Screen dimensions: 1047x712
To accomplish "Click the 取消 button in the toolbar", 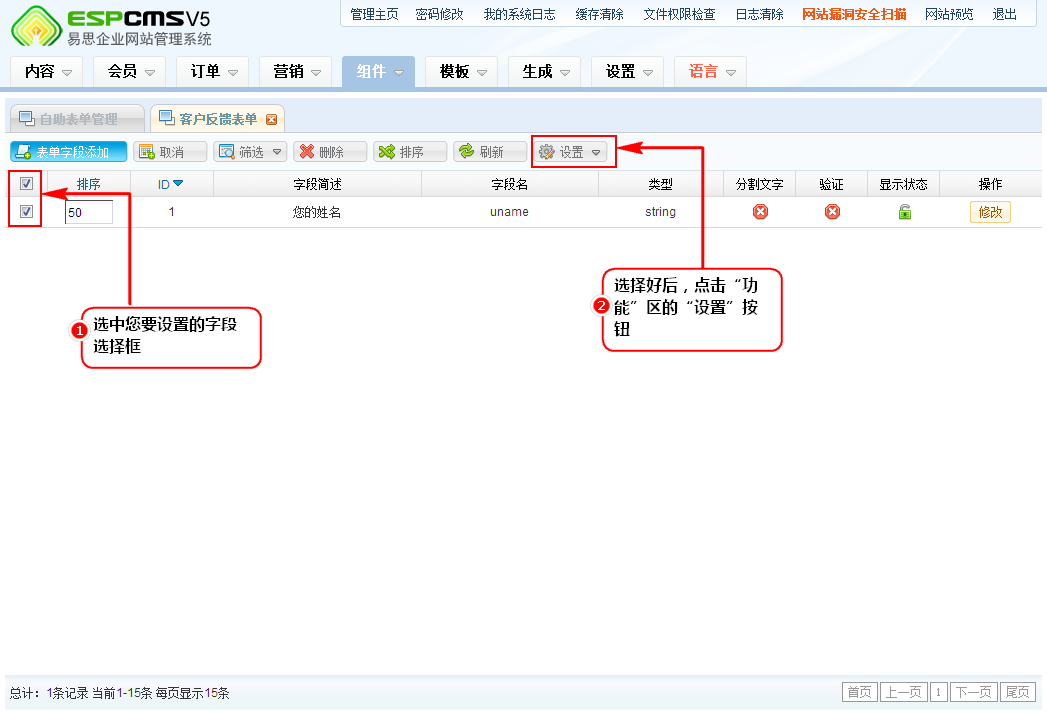I will 170,152.
